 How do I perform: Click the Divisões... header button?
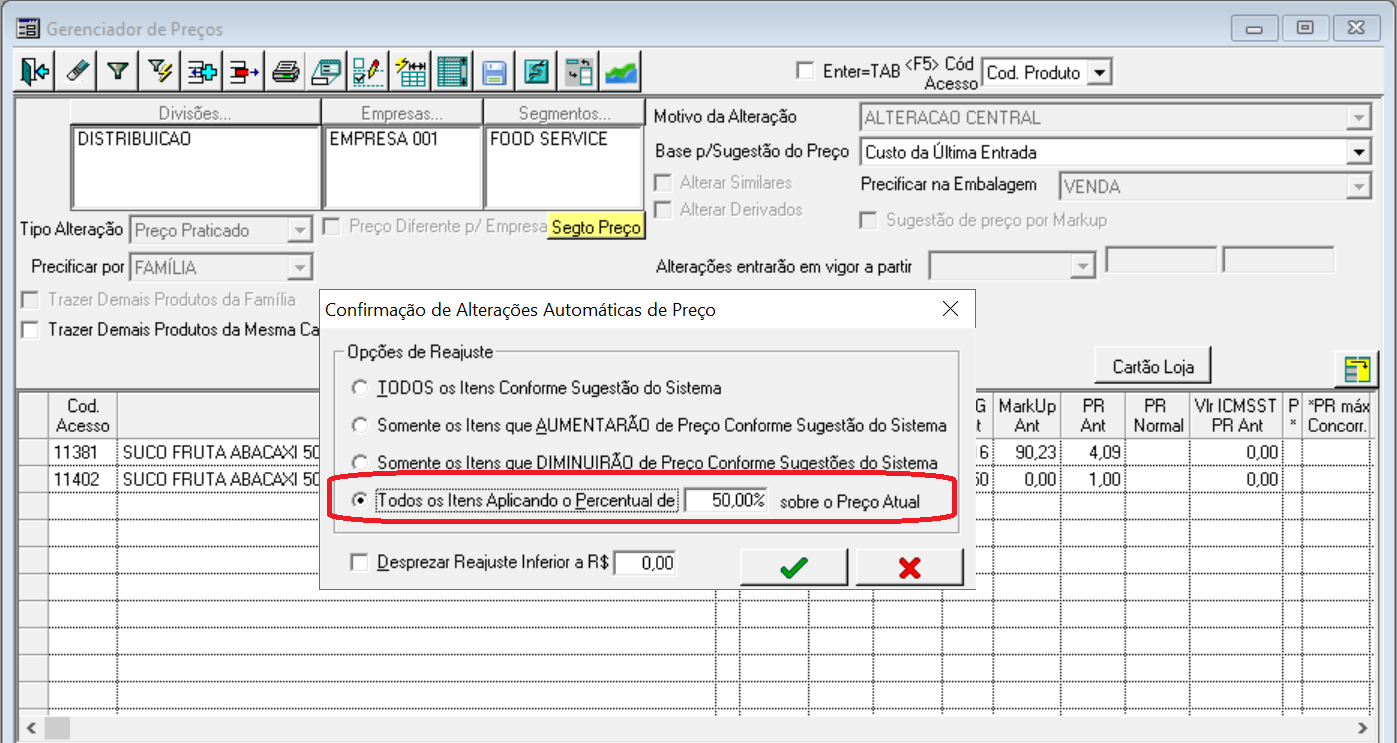coord(195,112)
